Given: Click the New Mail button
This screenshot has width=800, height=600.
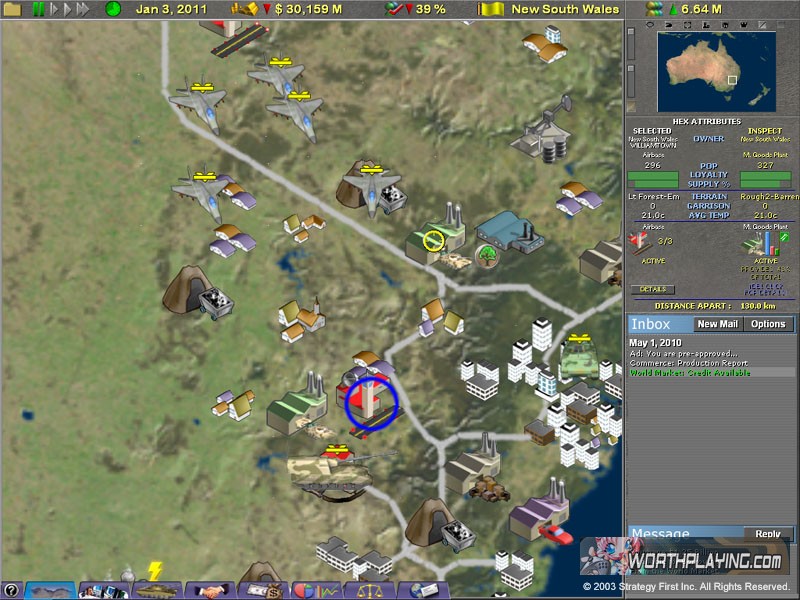Looking at the screenshot, I should point(717,324).
